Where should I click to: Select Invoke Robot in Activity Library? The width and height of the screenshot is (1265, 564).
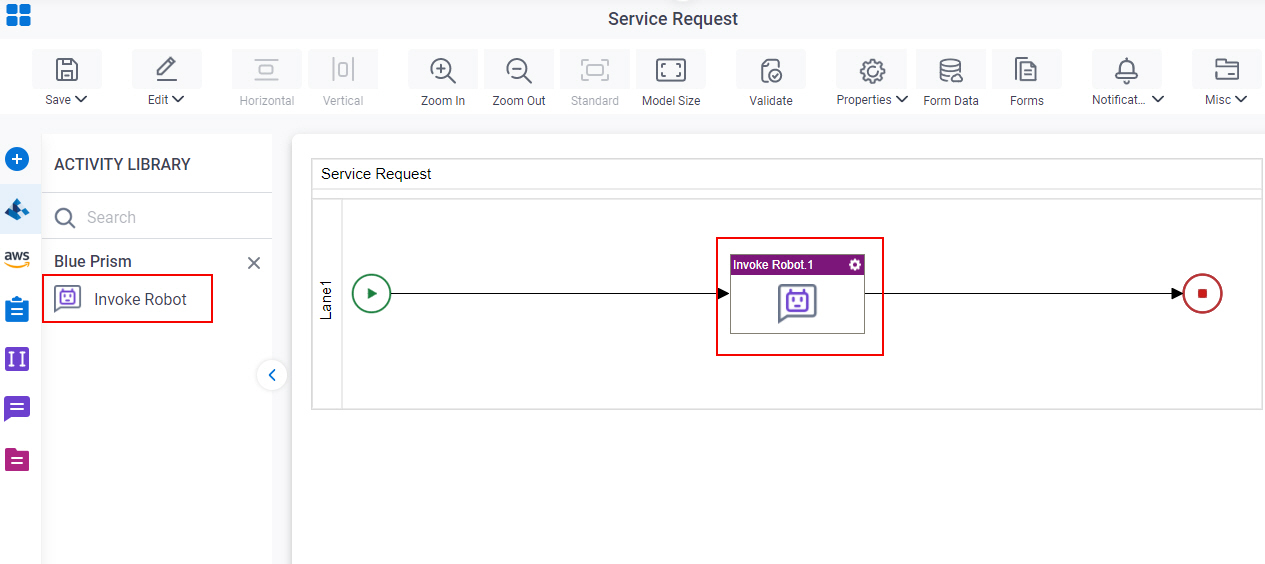(127, 299)
